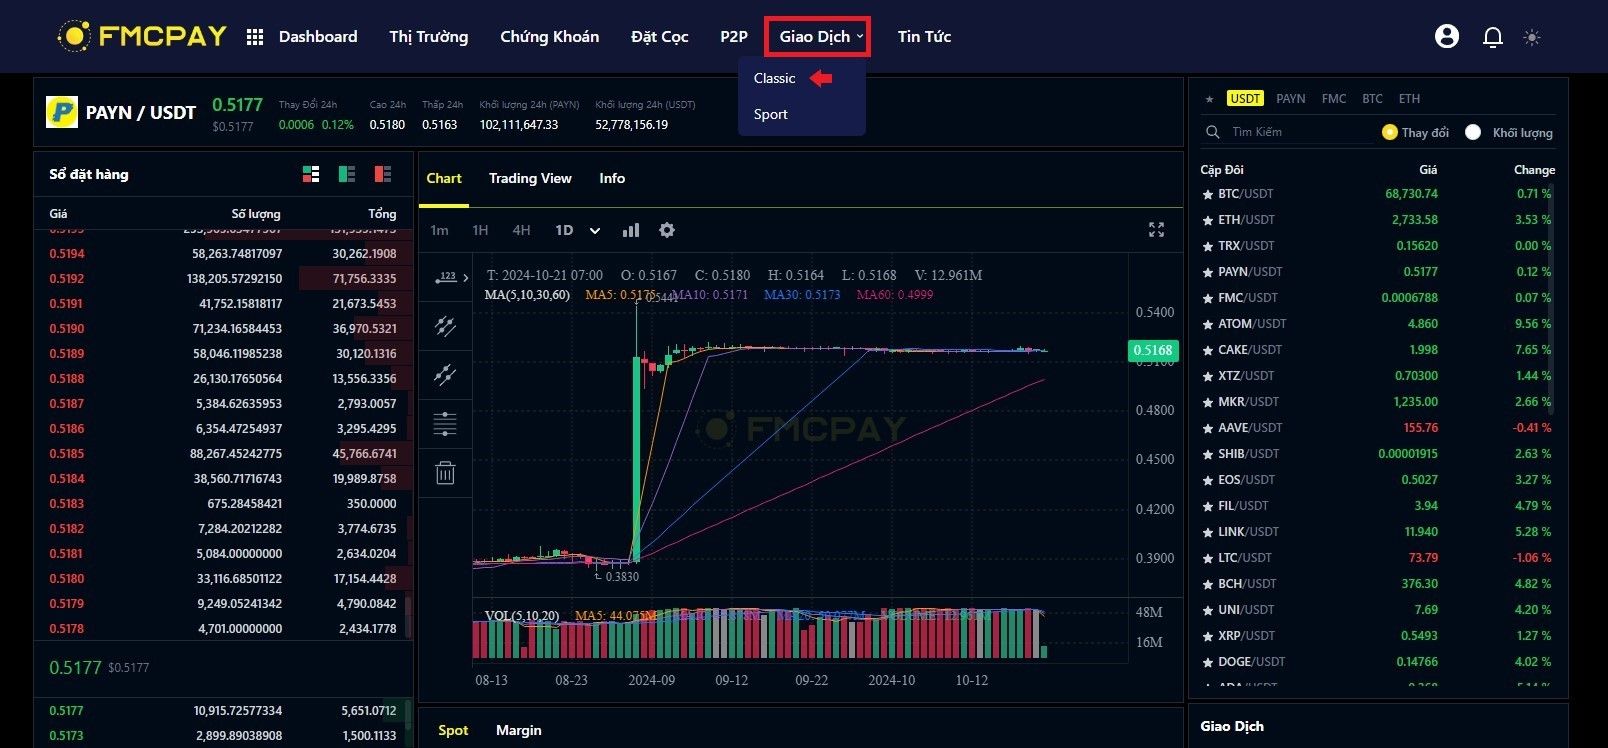This screenshot has width=1608, height=748.
Task: Favorite the AAVE/USDT pair star
Action: 1208,428
